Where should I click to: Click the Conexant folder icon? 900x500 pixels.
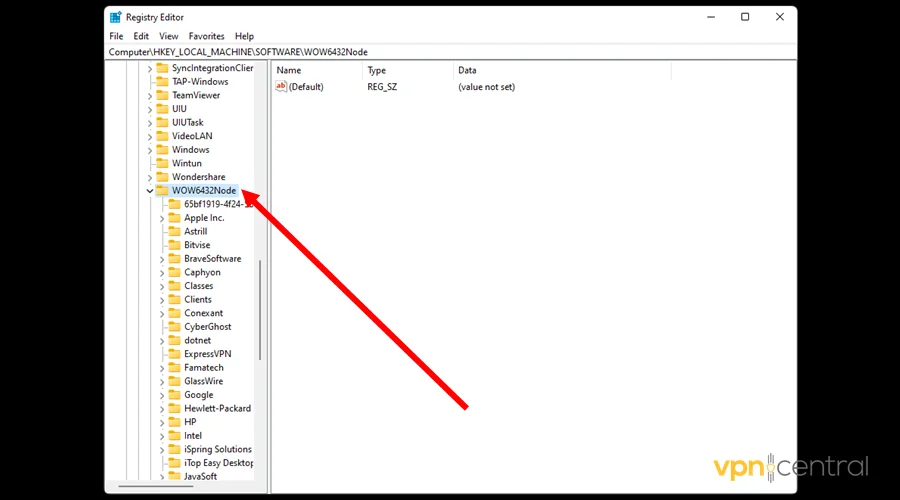174,313
